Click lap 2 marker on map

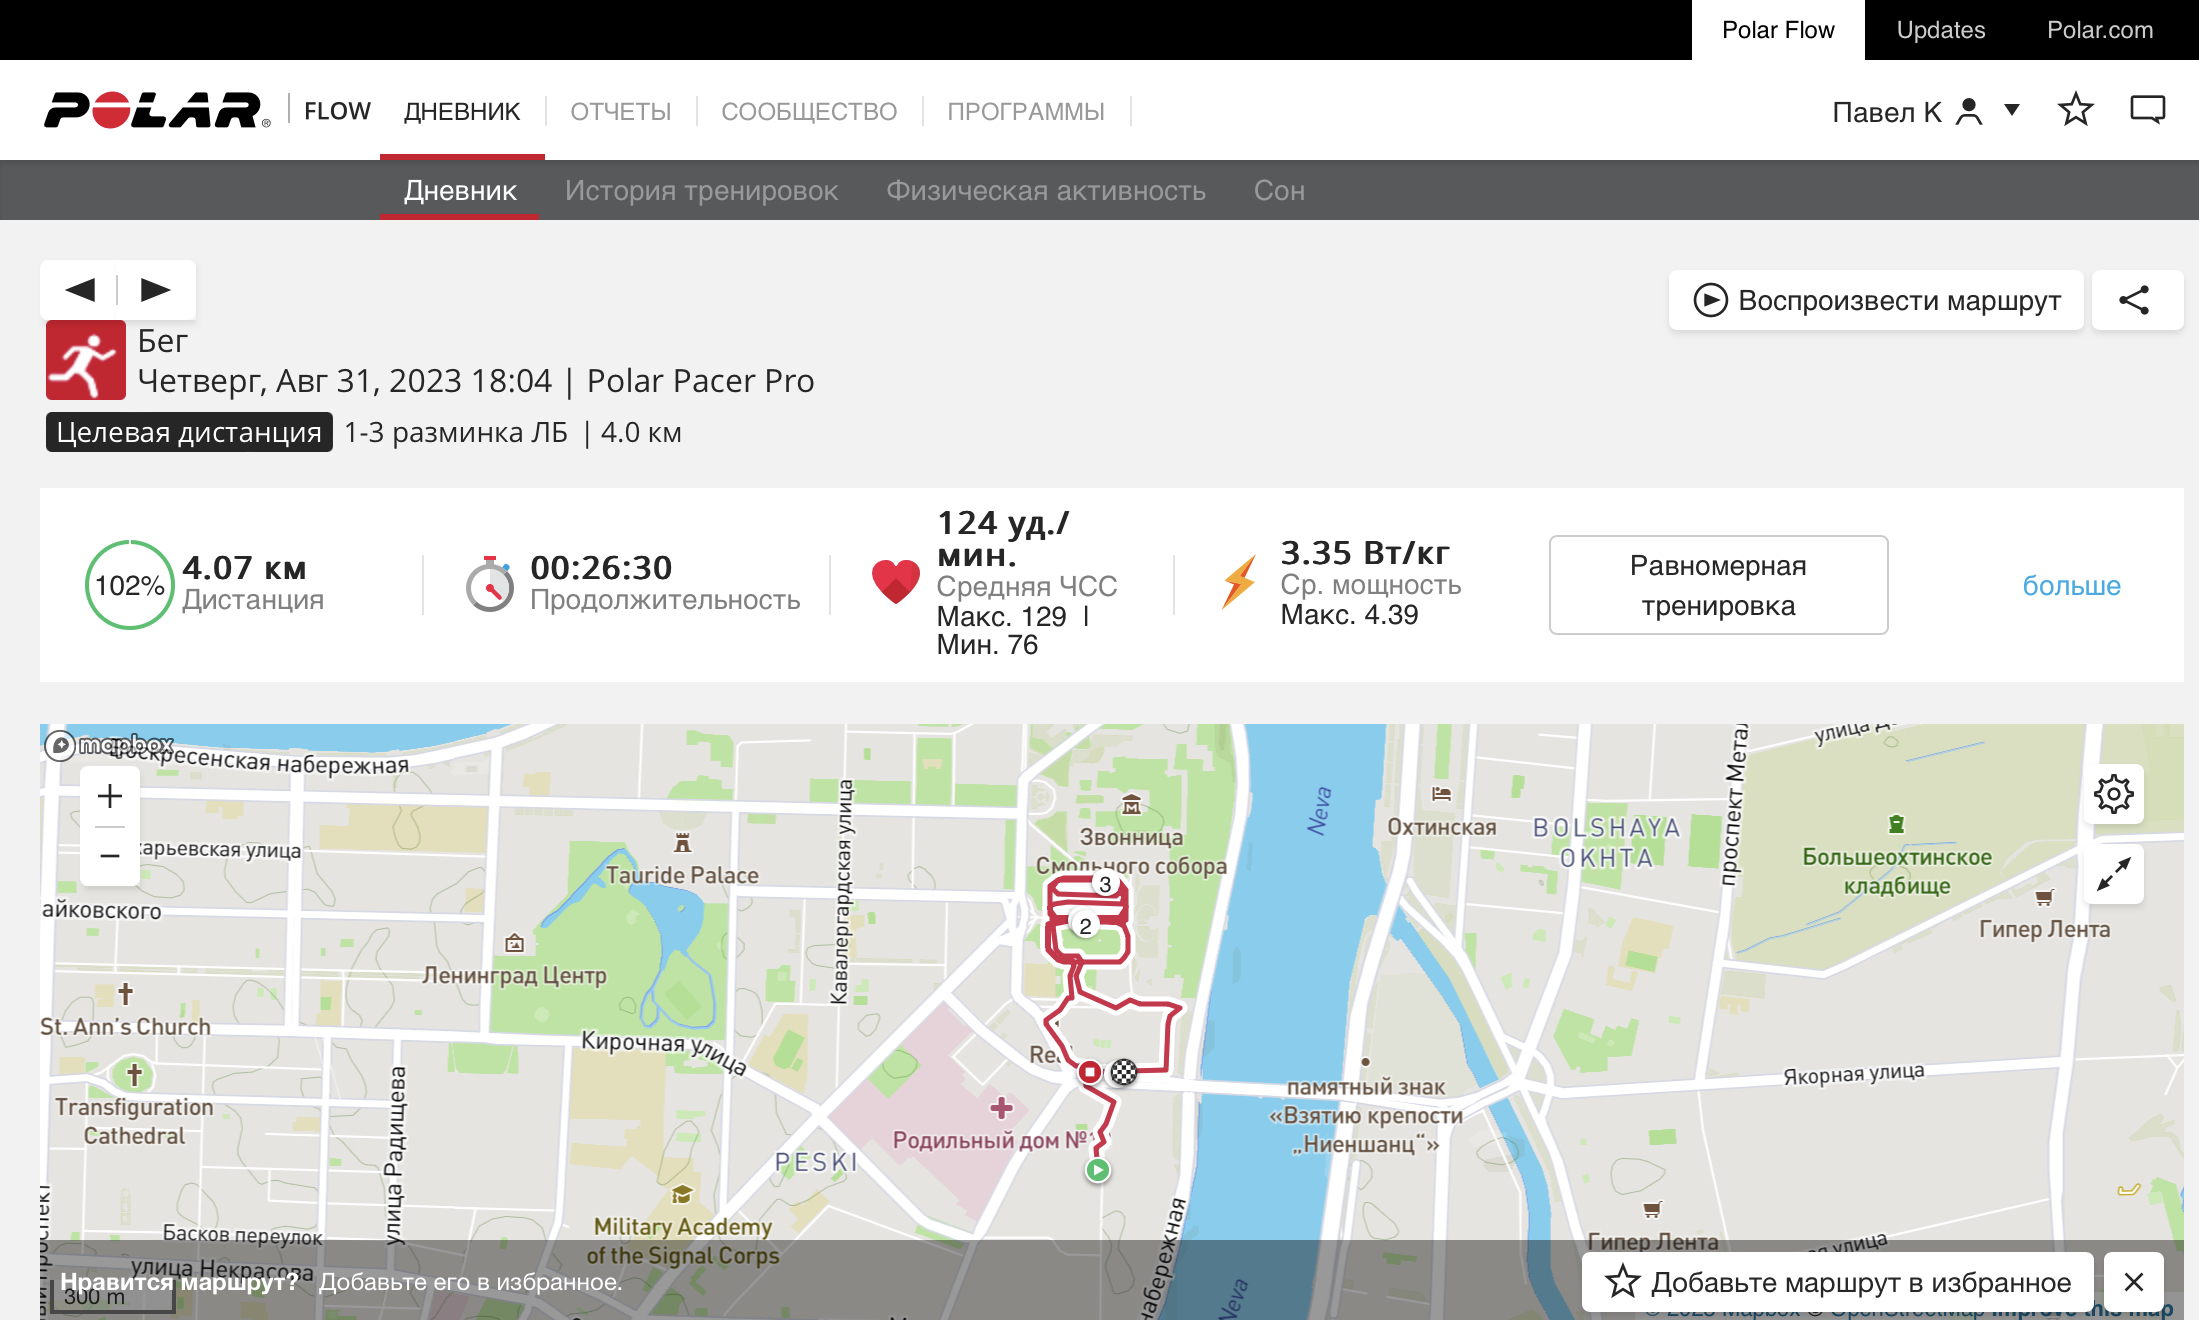click(x=1085, y=926)
